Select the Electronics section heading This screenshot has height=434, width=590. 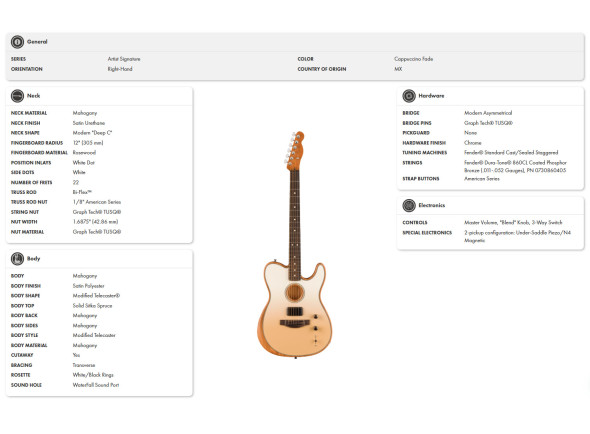point(432,206)
